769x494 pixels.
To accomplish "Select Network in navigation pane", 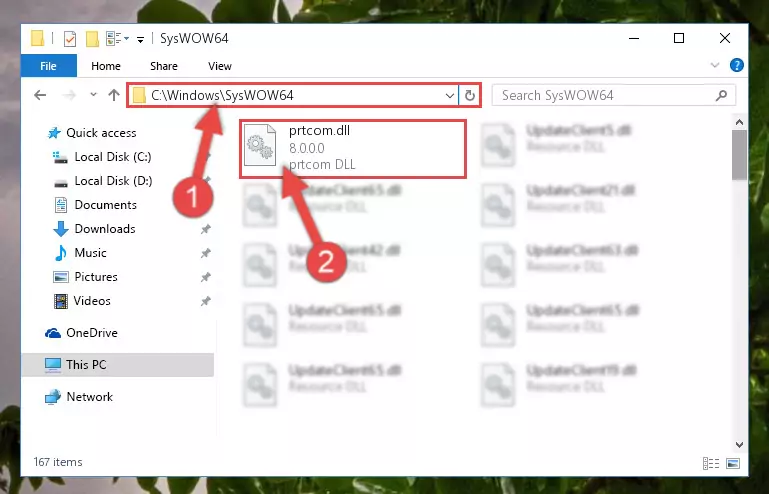I will tap(79, 397).
